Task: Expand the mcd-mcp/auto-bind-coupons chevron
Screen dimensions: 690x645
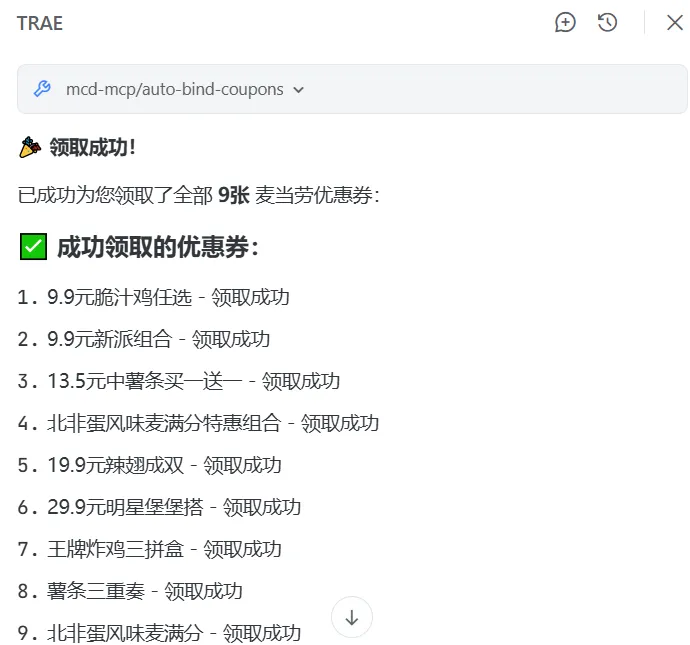Action: 299,90
